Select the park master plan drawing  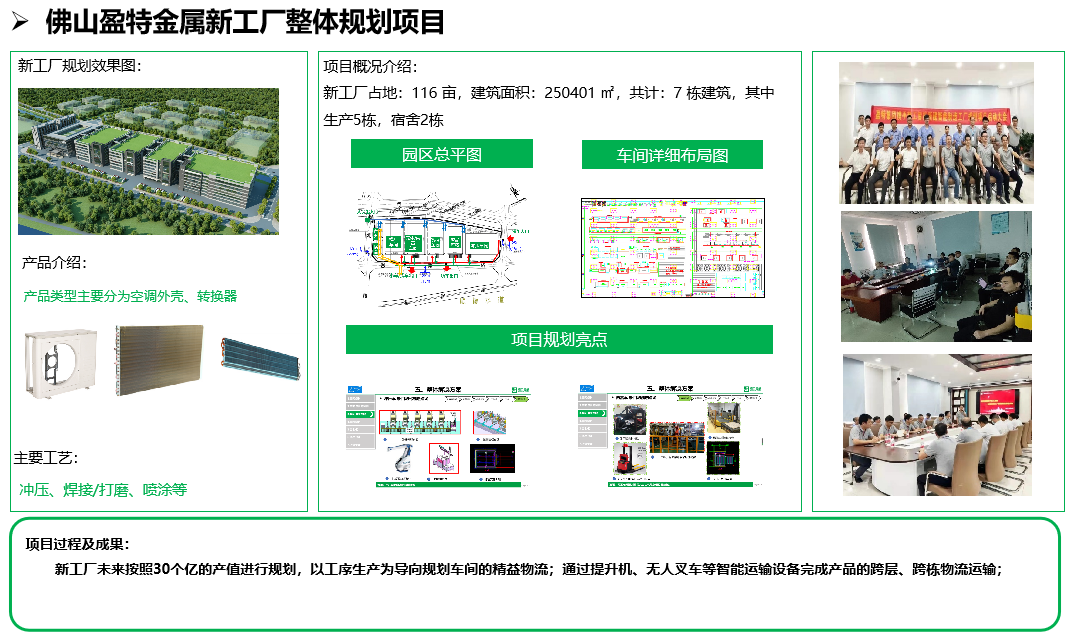[x=441, y=246]
